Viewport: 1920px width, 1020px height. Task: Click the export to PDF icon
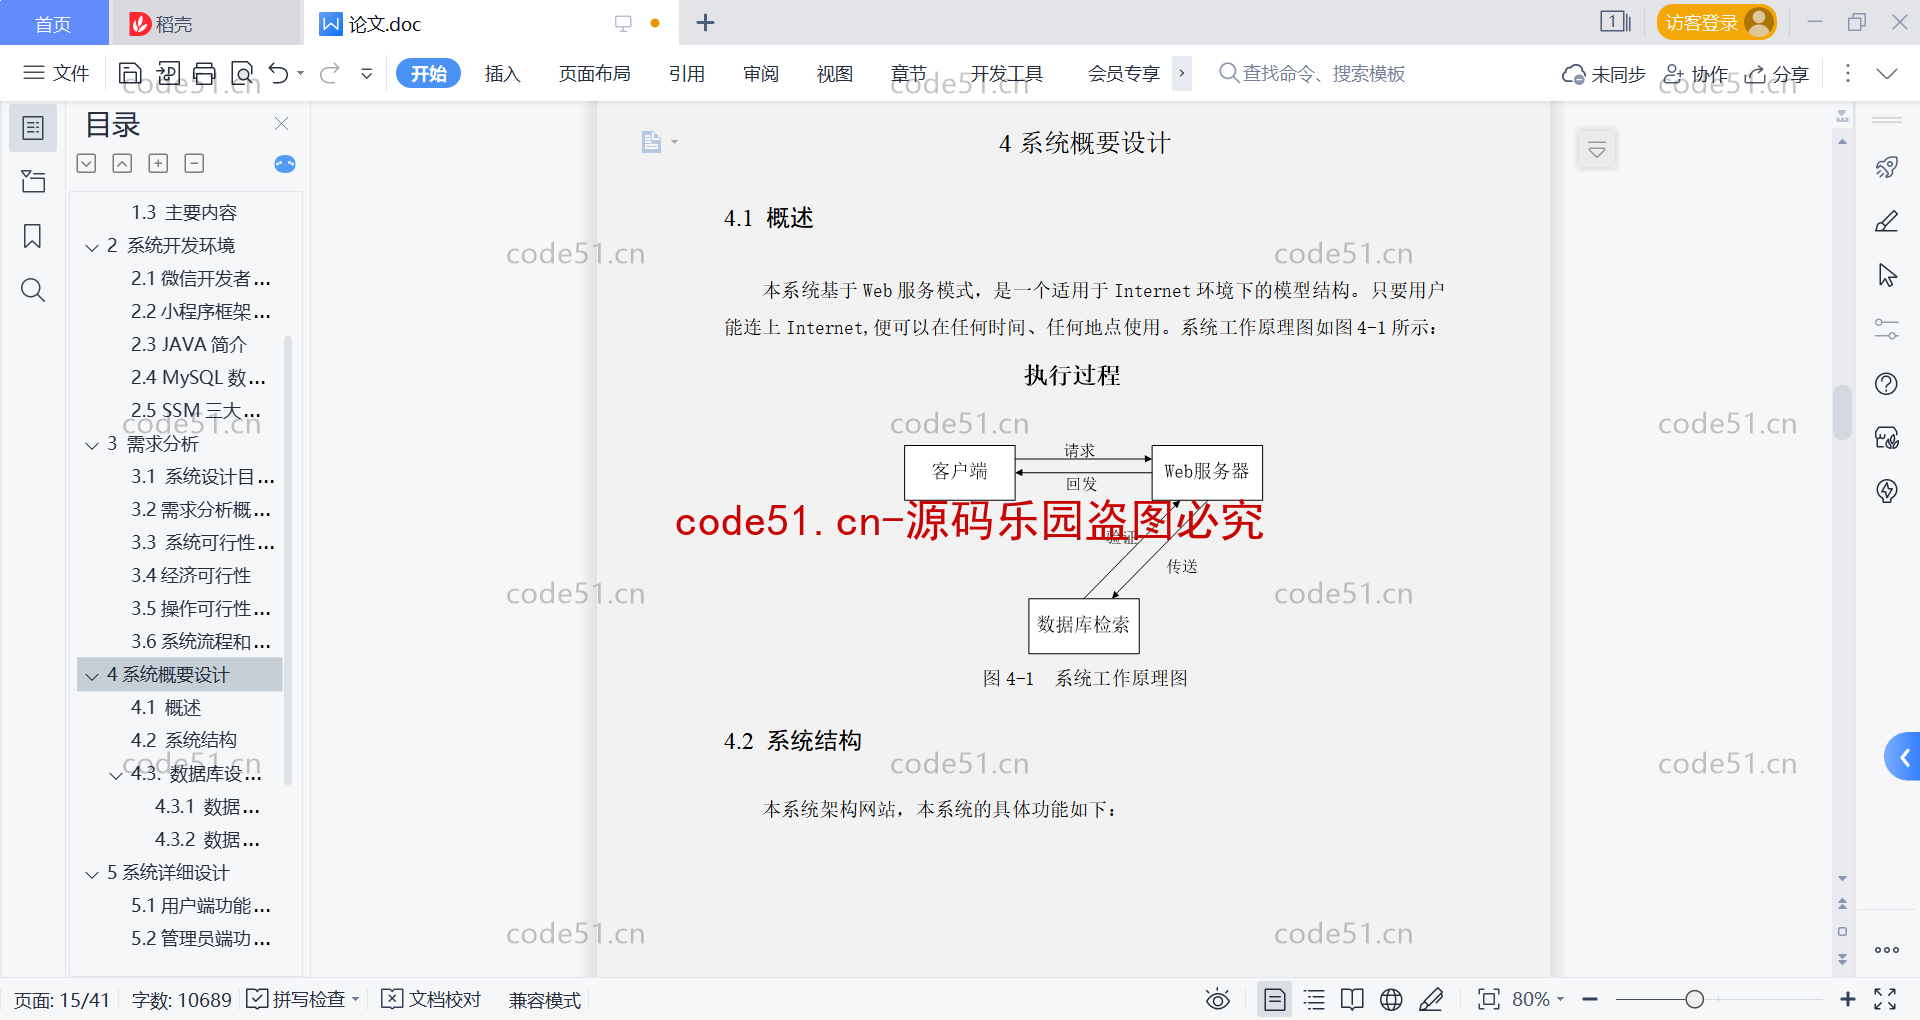[168, 73]
